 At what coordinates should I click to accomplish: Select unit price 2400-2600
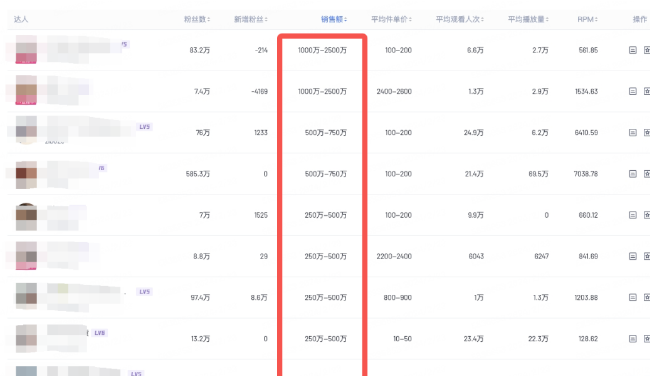click(394, 91)
